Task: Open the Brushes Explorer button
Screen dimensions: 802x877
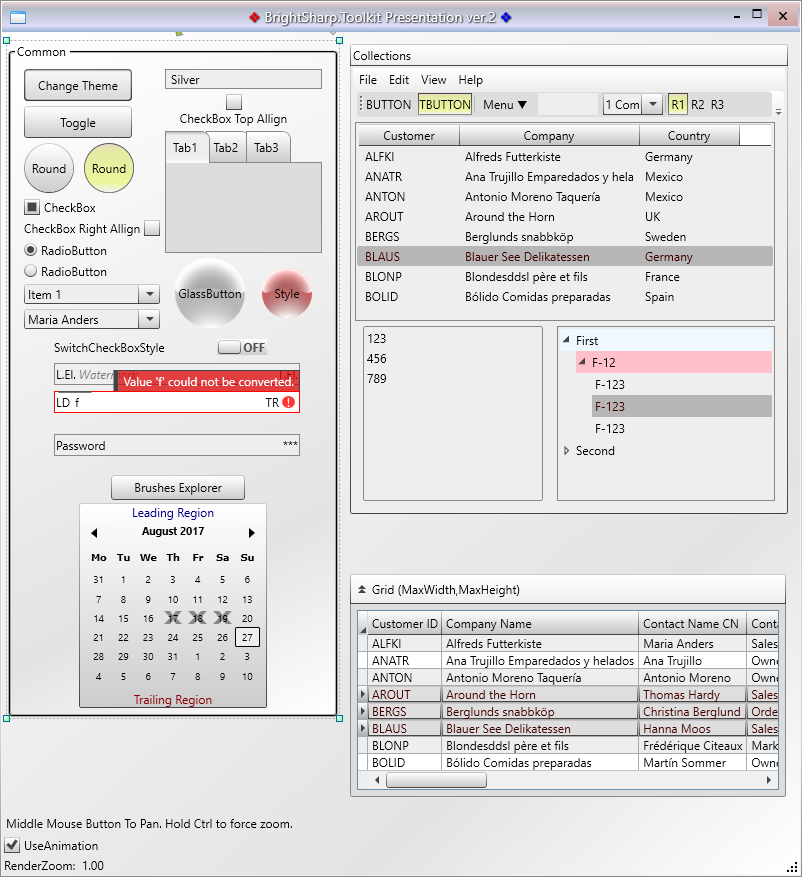Action: pos(178,488)
